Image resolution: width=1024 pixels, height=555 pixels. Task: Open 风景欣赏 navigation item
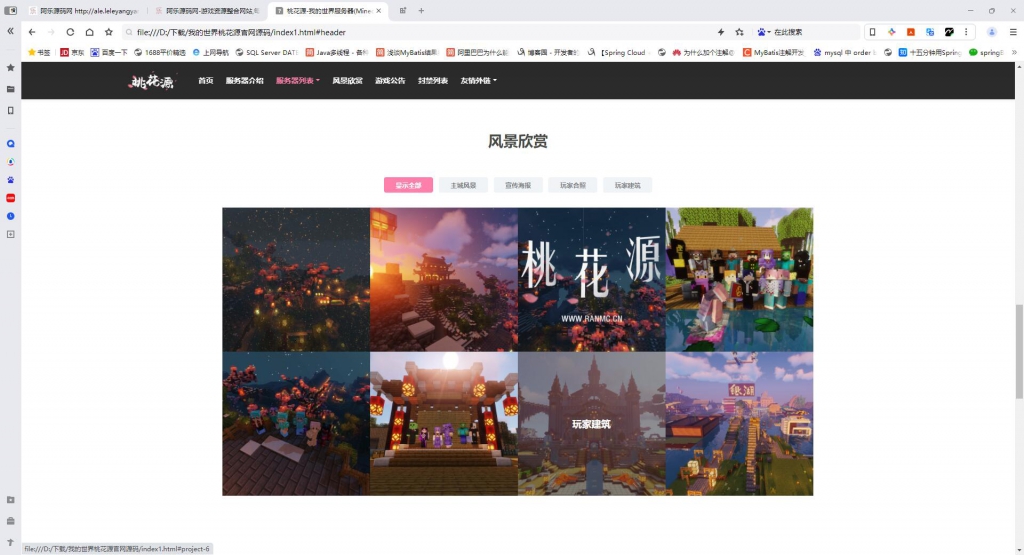click(x=347, y=80)
